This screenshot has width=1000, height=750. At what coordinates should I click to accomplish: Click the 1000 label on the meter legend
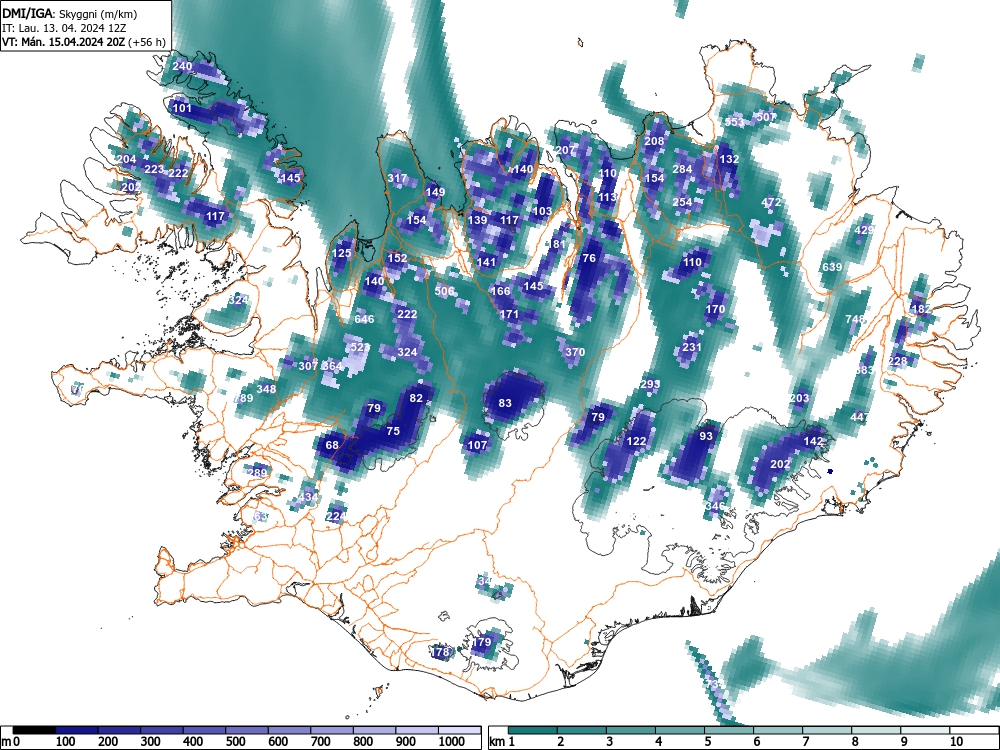[452, 742]
